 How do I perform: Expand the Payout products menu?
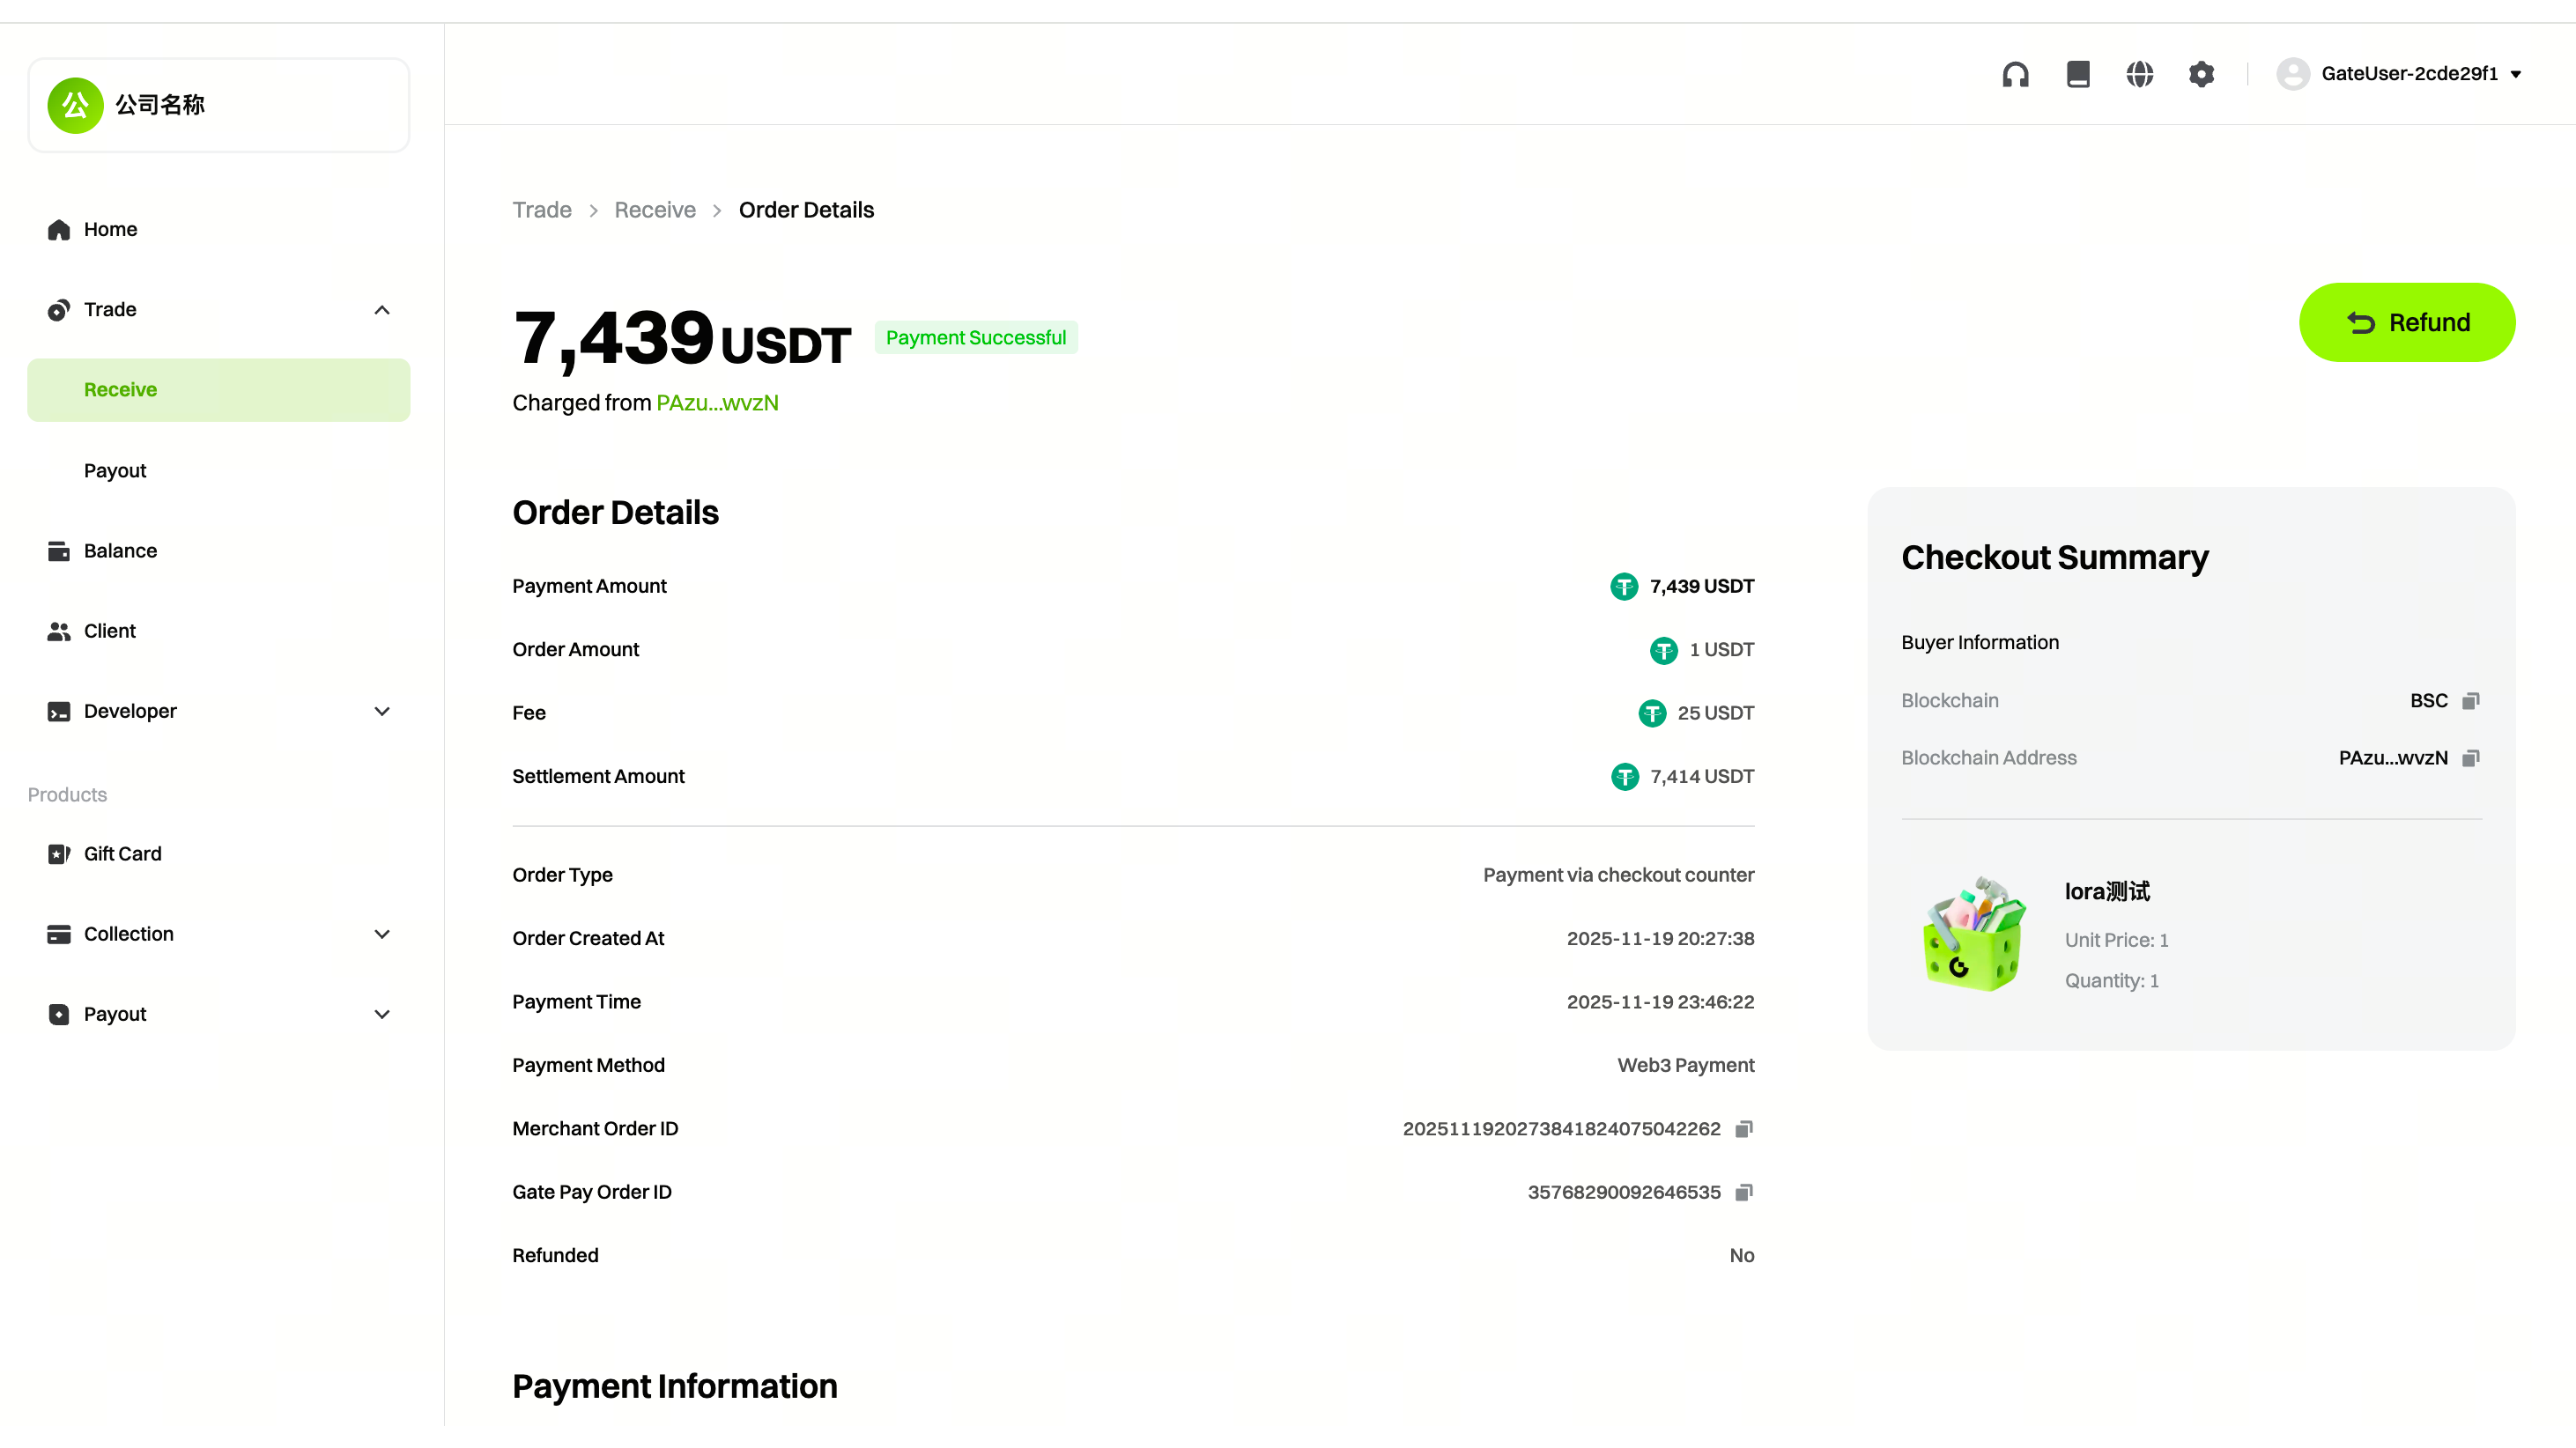pos(381,1014)
